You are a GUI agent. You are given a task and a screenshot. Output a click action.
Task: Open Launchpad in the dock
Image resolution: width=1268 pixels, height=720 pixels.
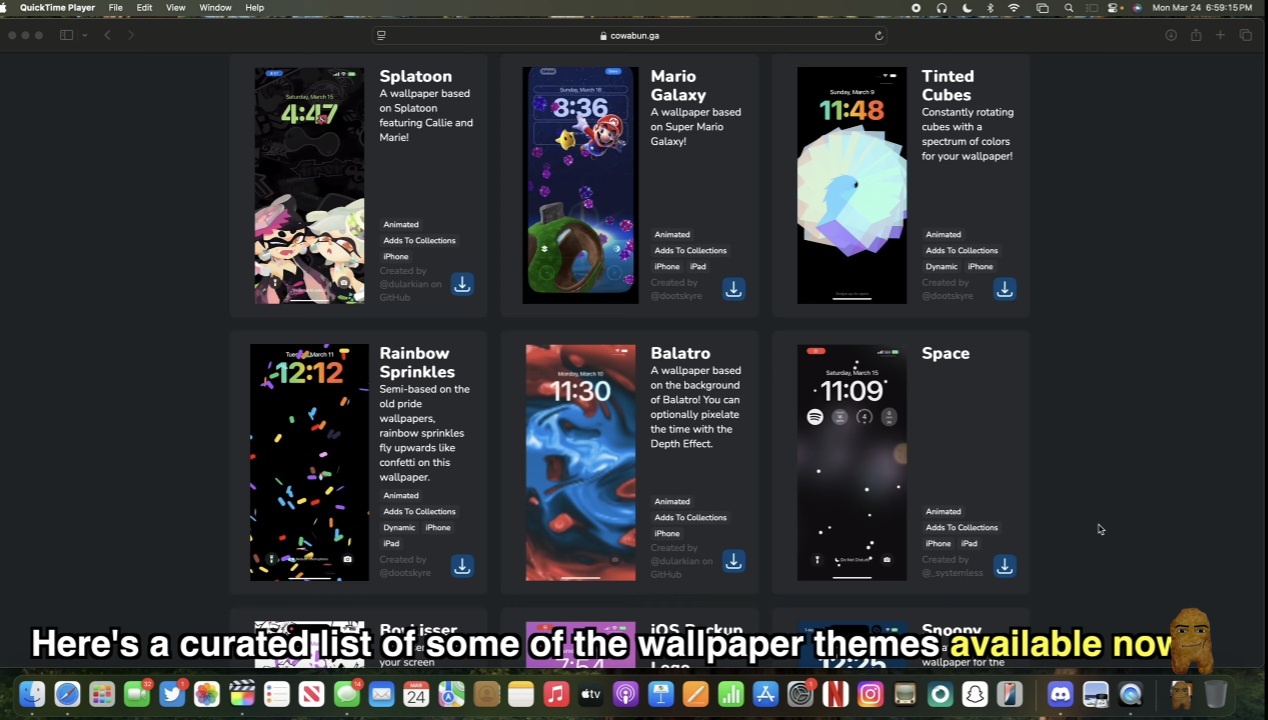(x=102, y=694)
